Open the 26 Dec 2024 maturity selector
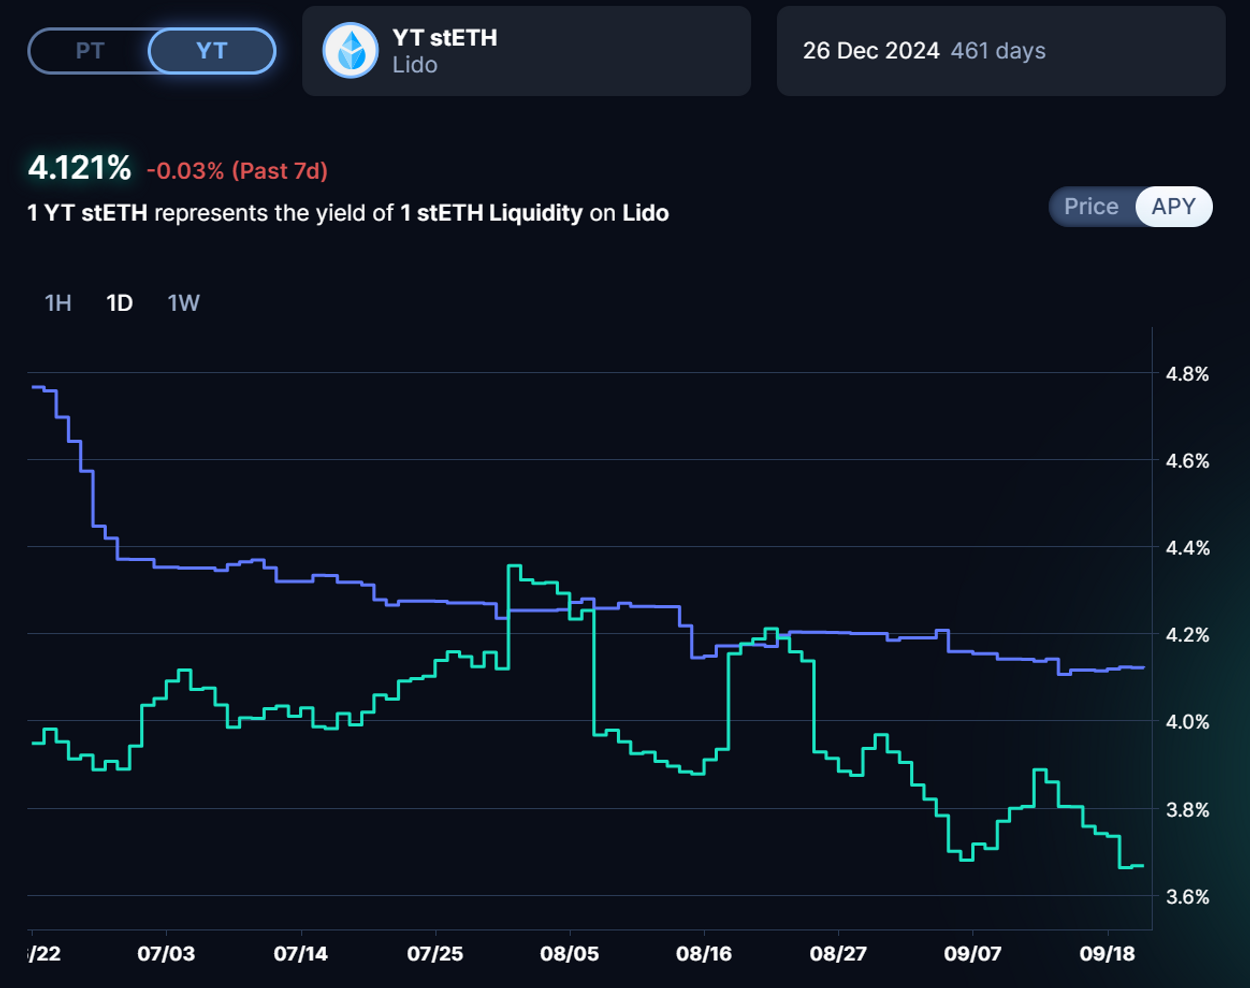 coord(870,51)
